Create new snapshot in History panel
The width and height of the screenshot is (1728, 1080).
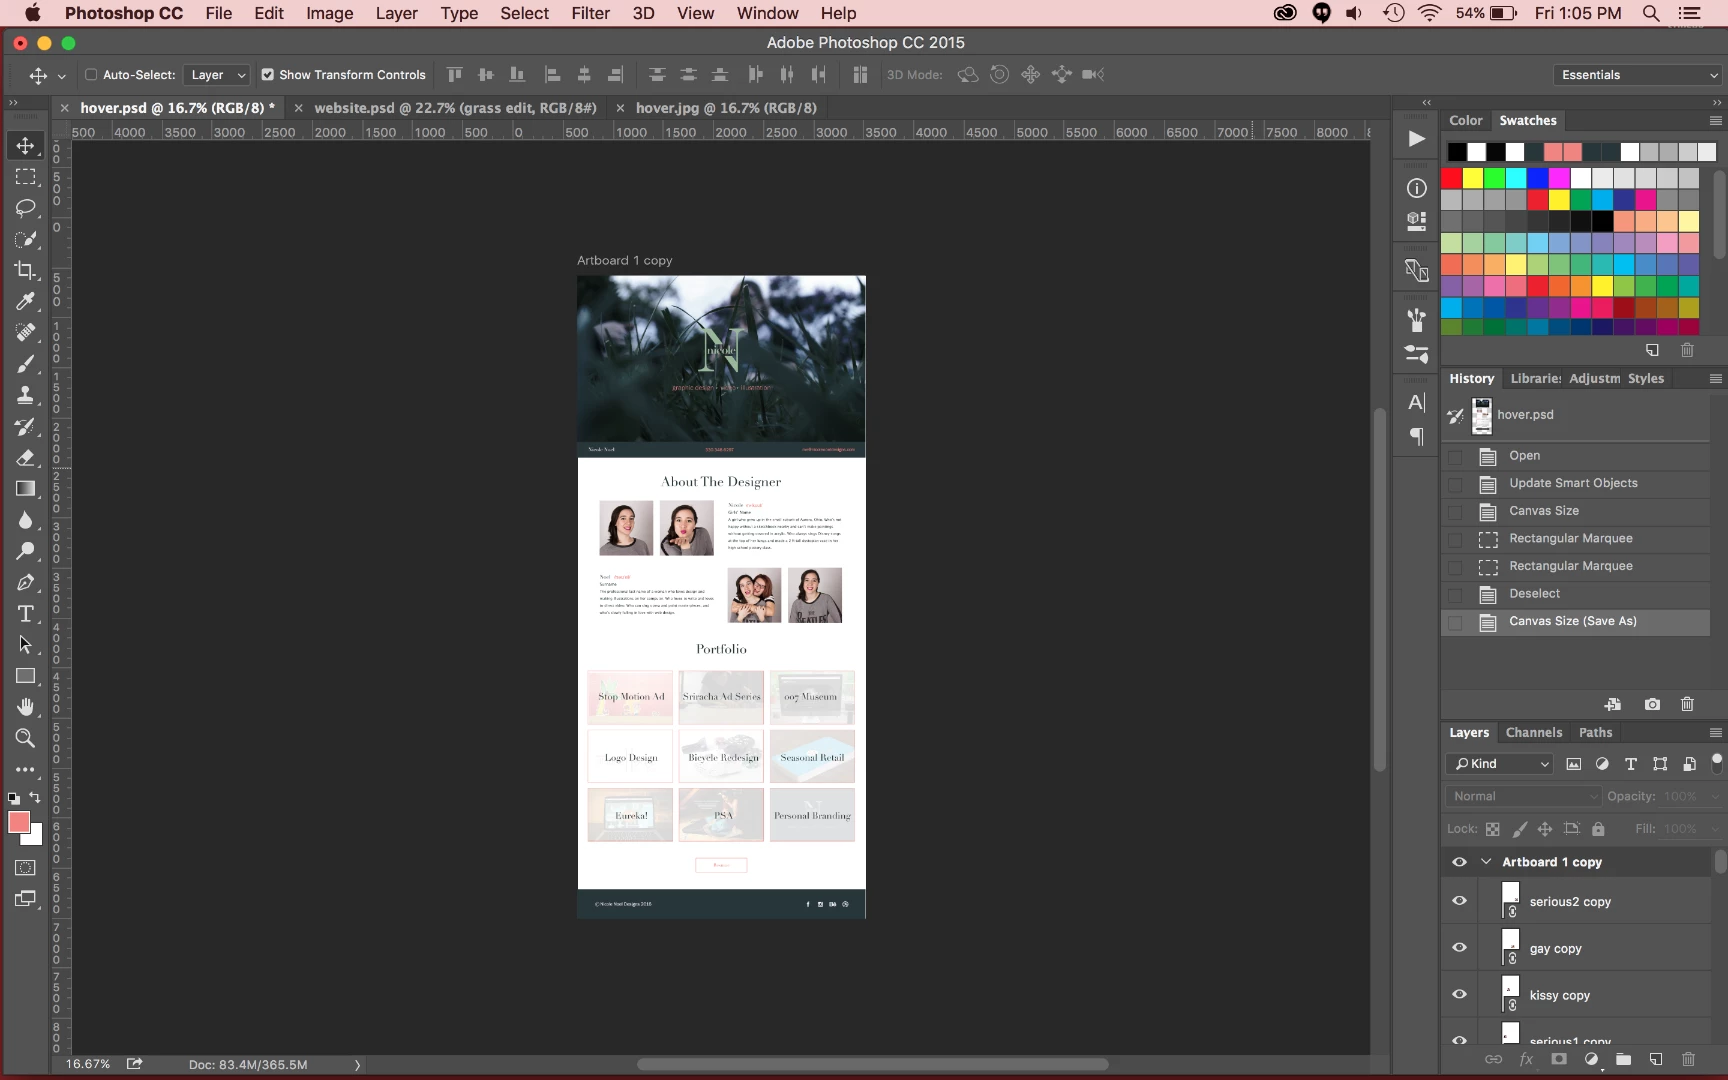coord(1652,704)
